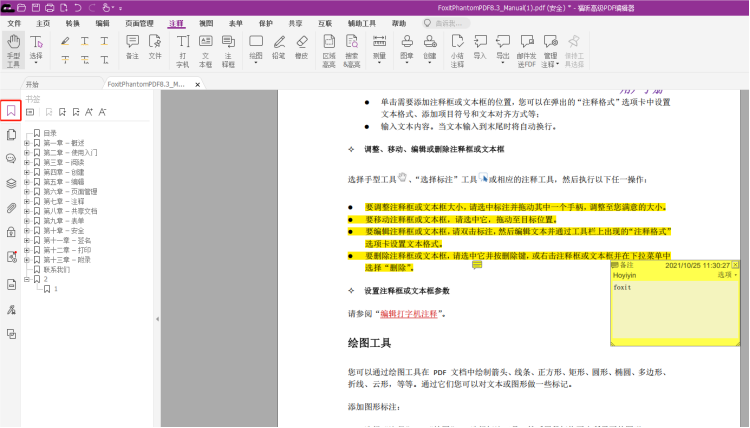Viewport: 750px width, 428px height.
Task: Click the highlight text marker icon
Action: click(65, 42)
